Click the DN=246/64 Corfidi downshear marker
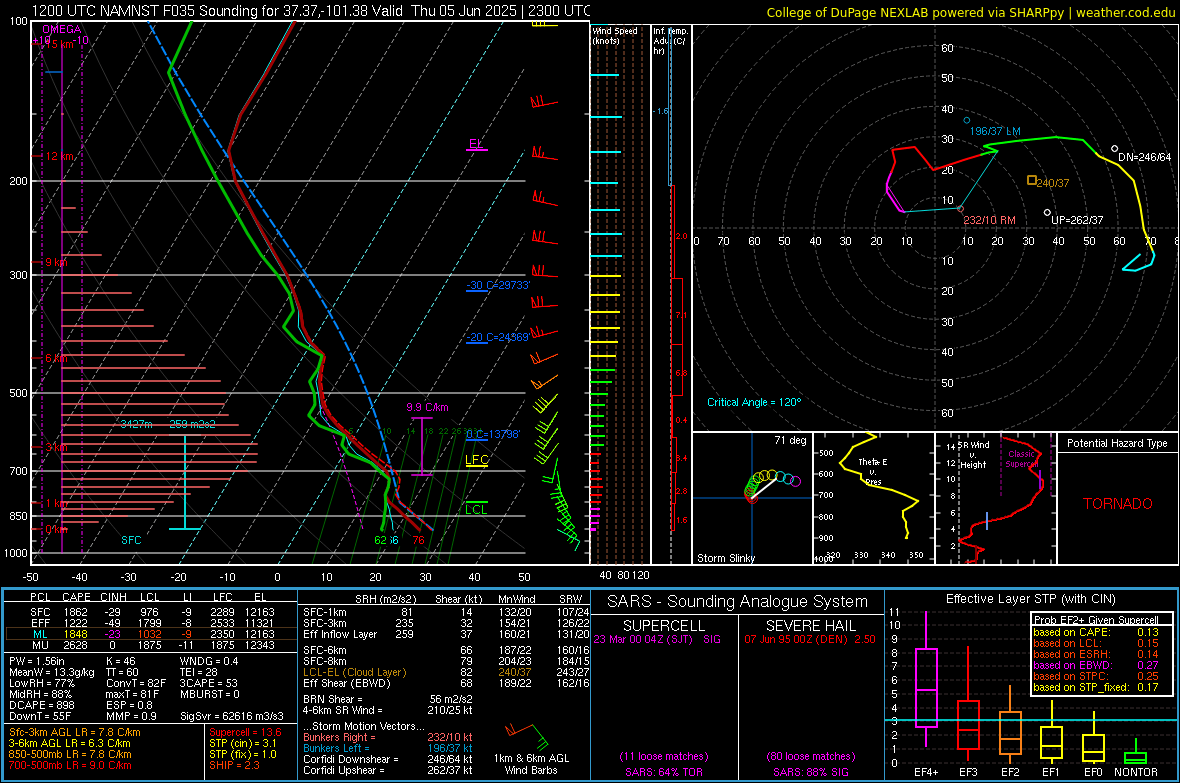This screenshot has width=1180, height=783. click(x=1115, y=148)
